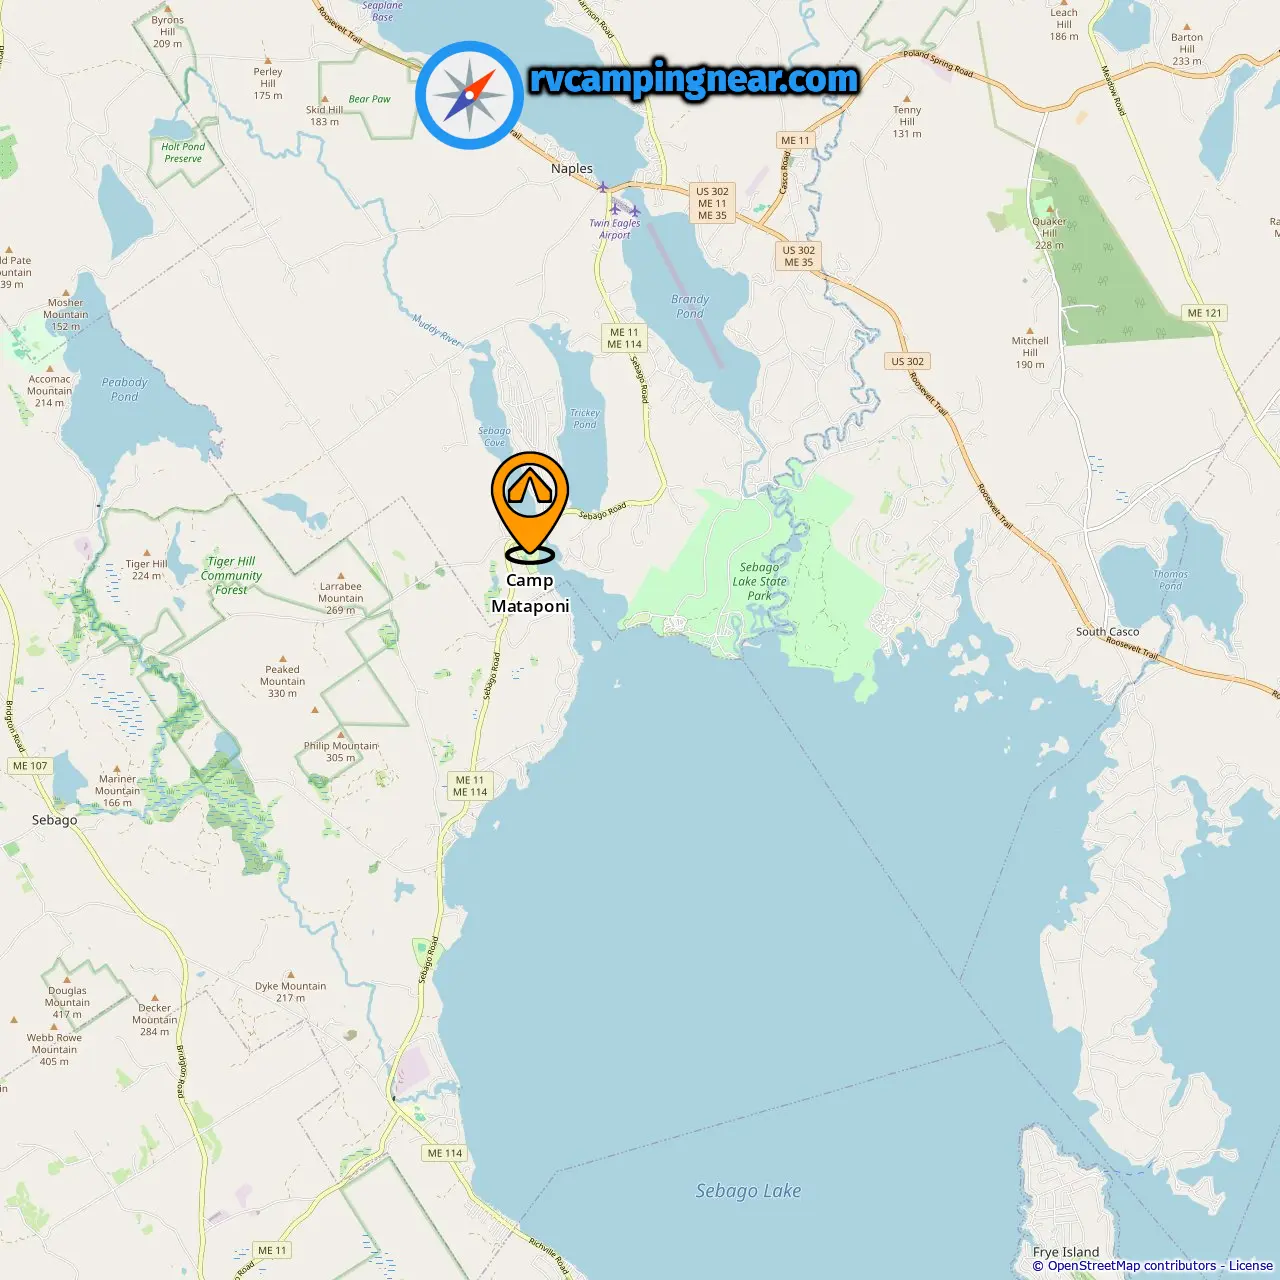Select the US 302 shield near Roosevelt Trail

tap(908, 361)
